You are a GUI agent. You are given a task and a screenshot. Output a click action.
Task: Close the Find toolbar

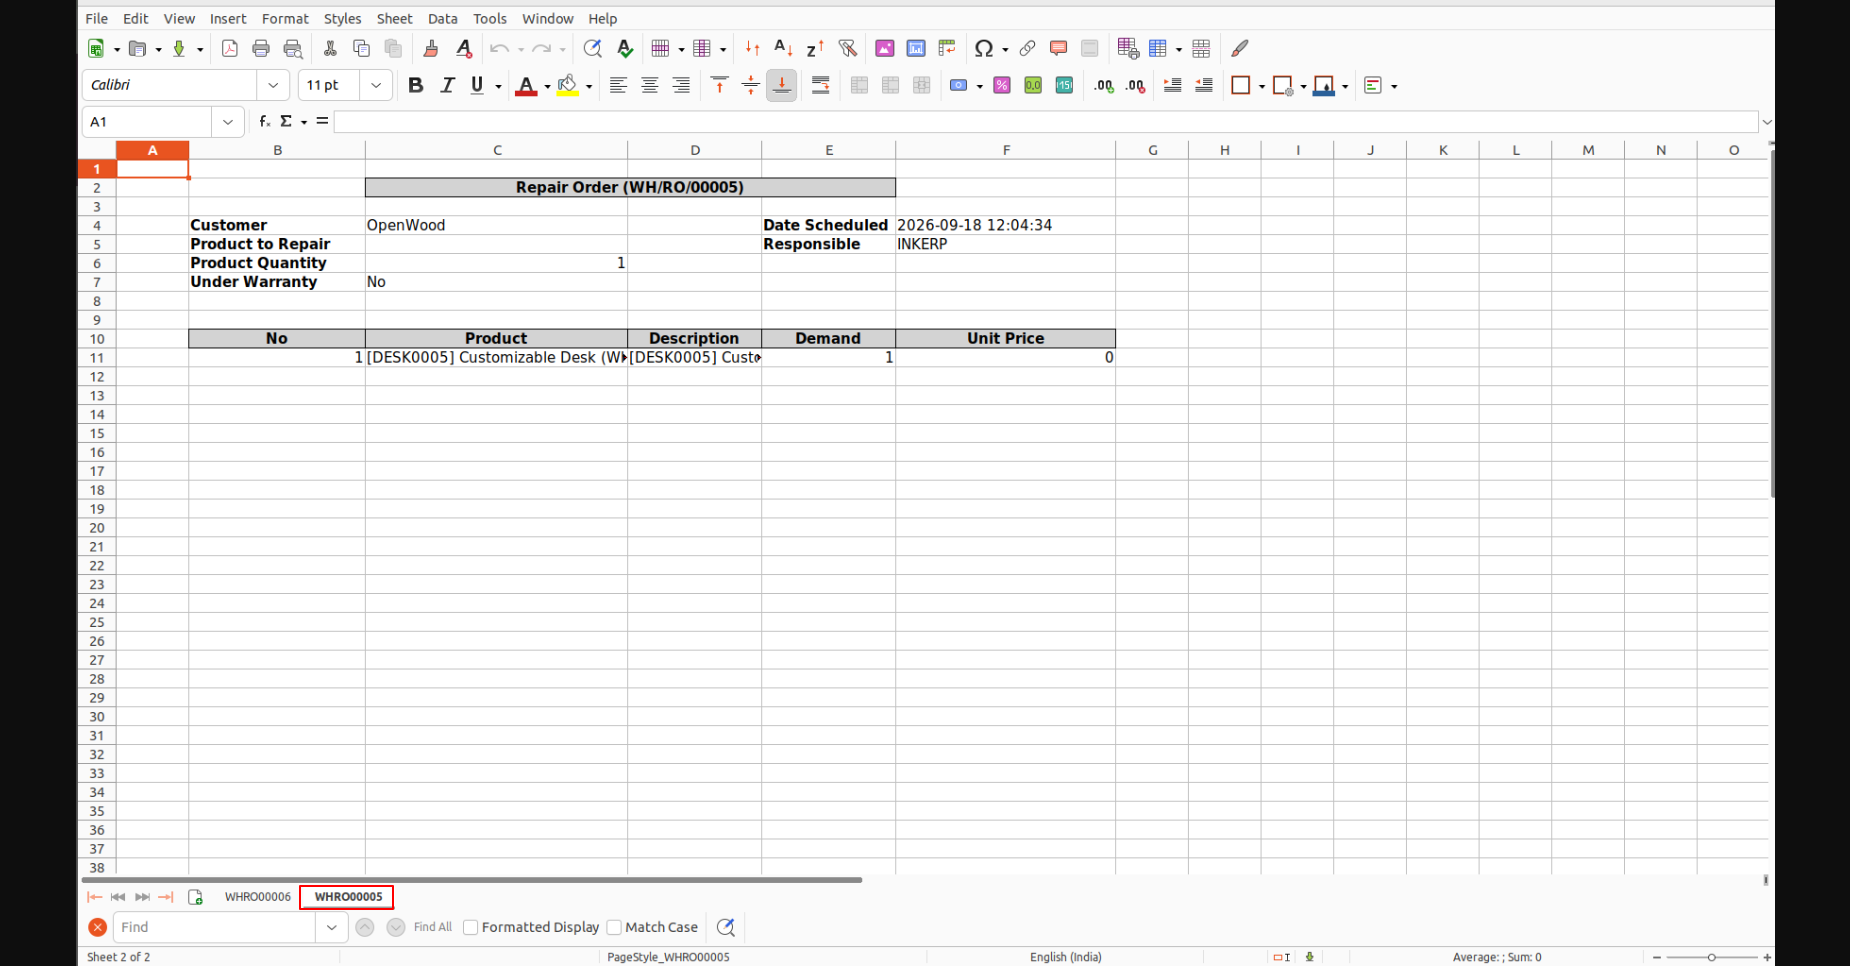(97, 927)
